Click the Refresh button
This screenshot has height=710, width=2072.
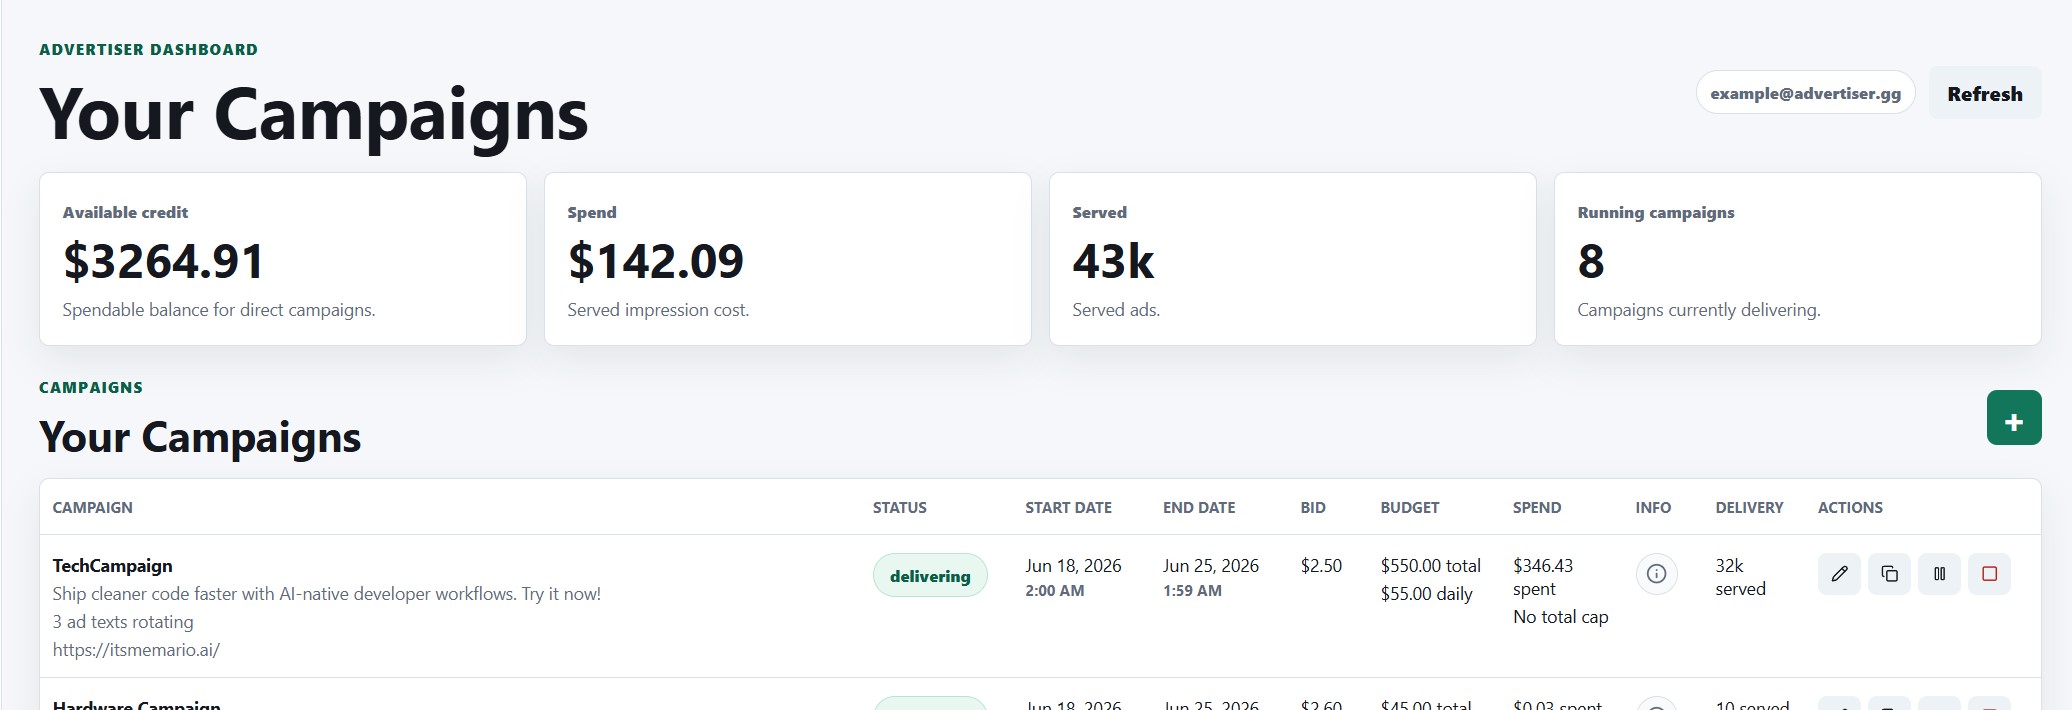[1985, 93]
